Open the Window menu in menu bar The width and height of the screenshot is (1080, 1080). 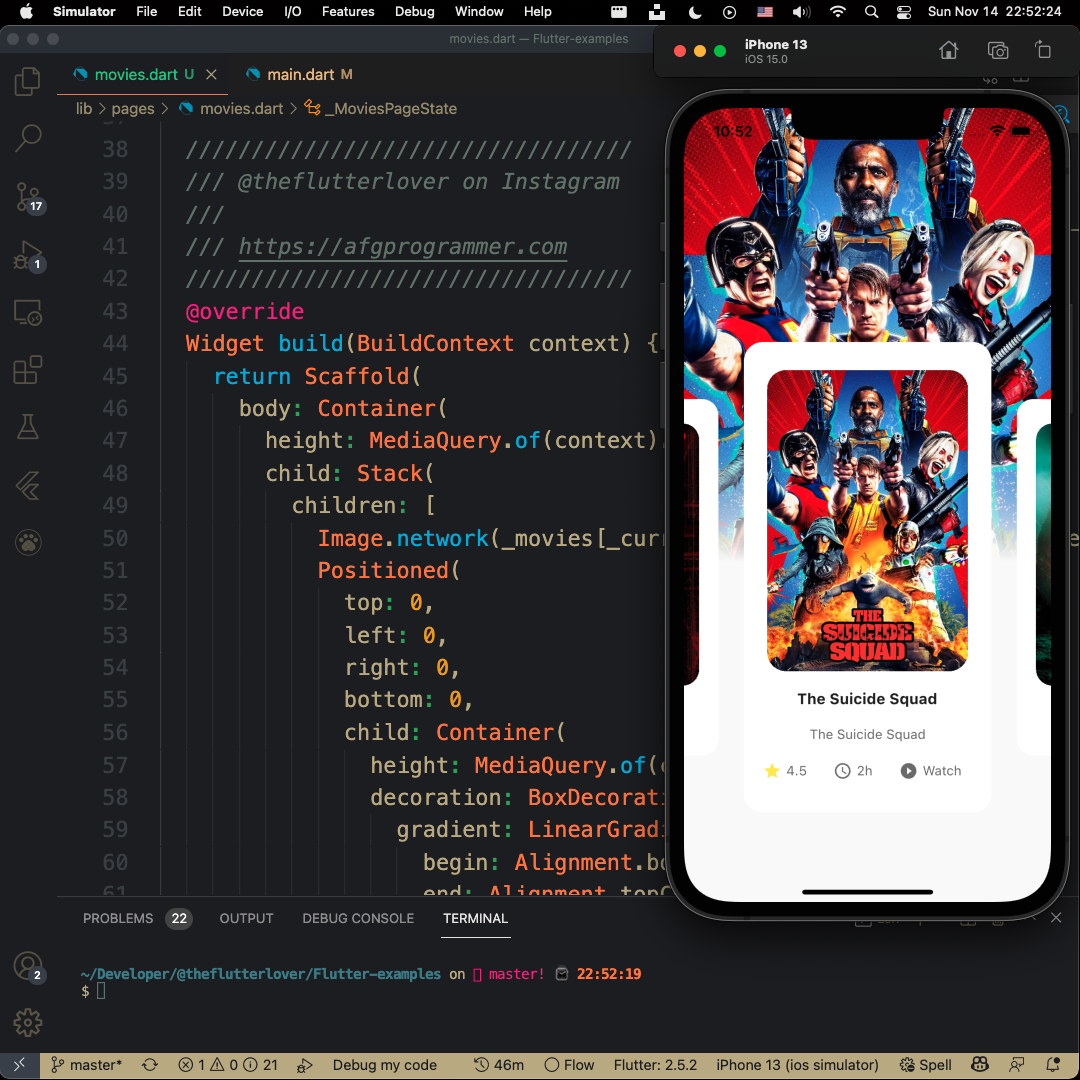pos(479,12)
